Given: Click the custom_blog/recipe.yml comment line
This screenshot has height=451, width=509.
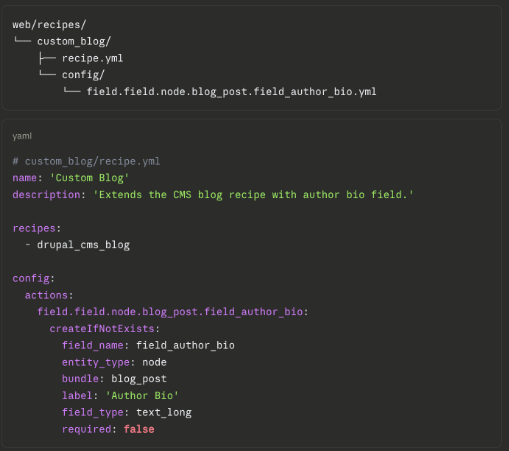Looking at the screenshot, I should click(86, 161).
